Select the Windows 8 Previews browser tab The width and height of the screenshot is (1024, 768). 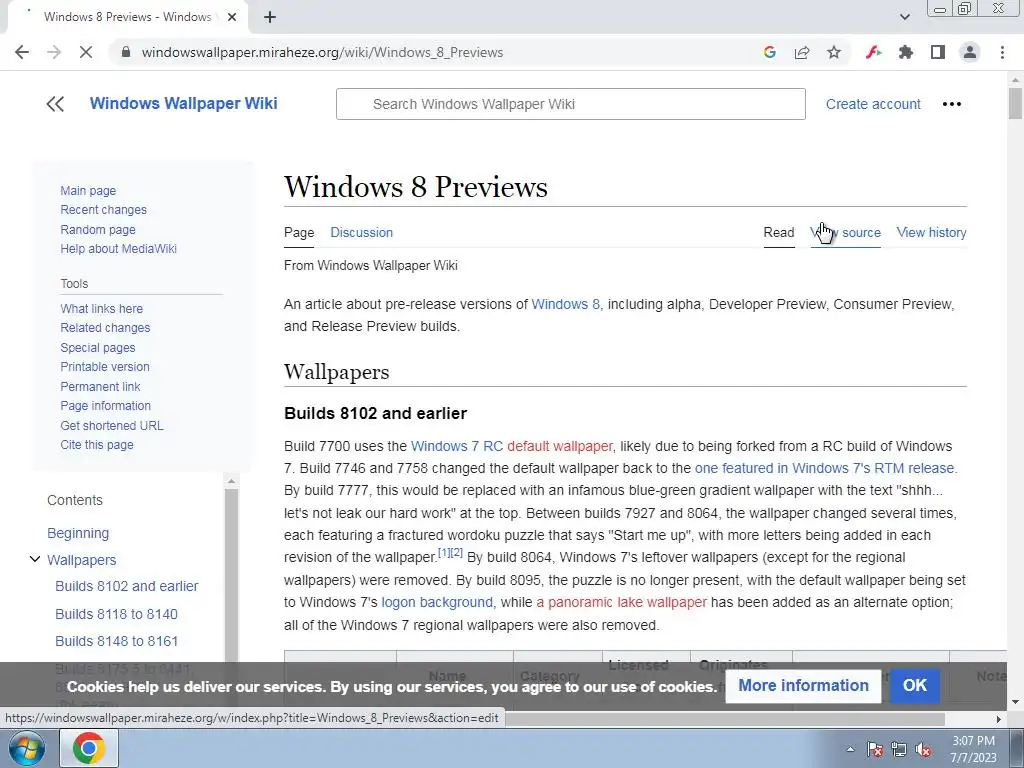point(127,17)
